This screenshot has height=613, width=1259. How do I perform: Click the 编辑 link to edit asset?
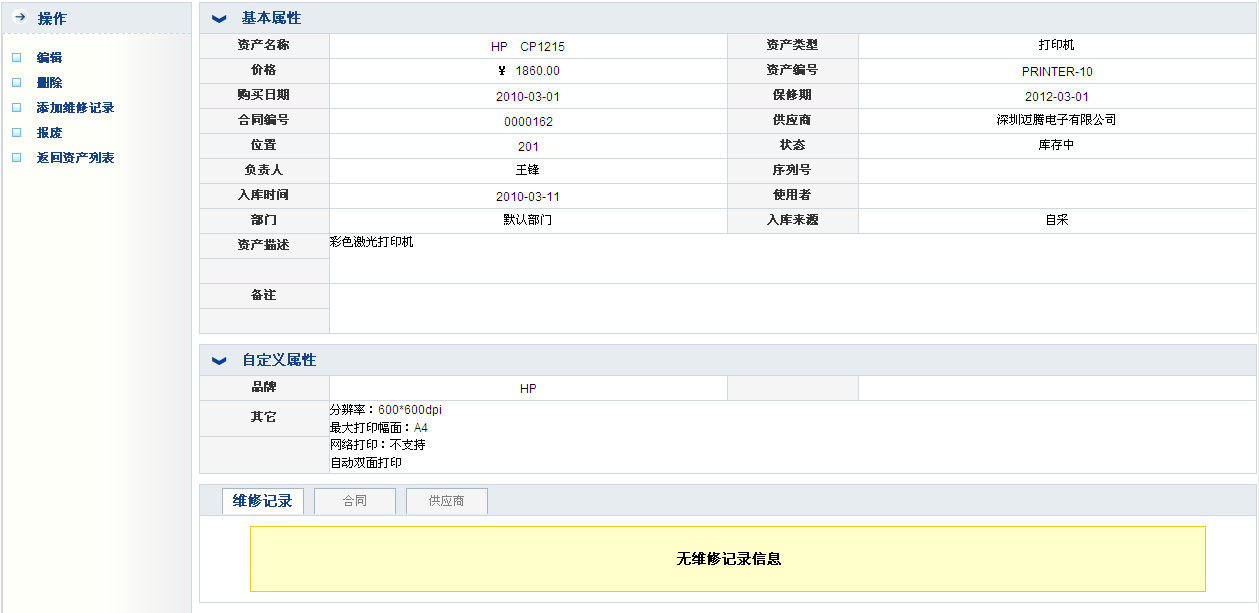pos(49,58)
